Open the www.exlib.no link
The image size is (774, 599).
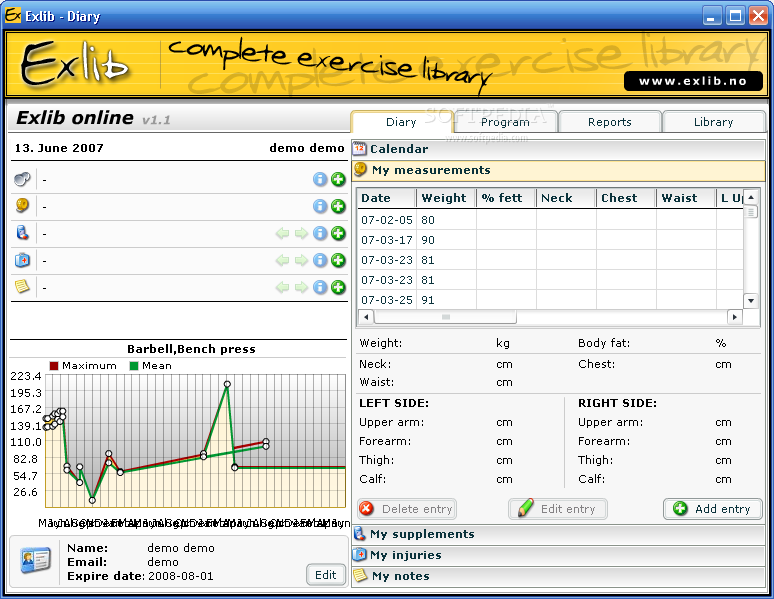point(693,81)
